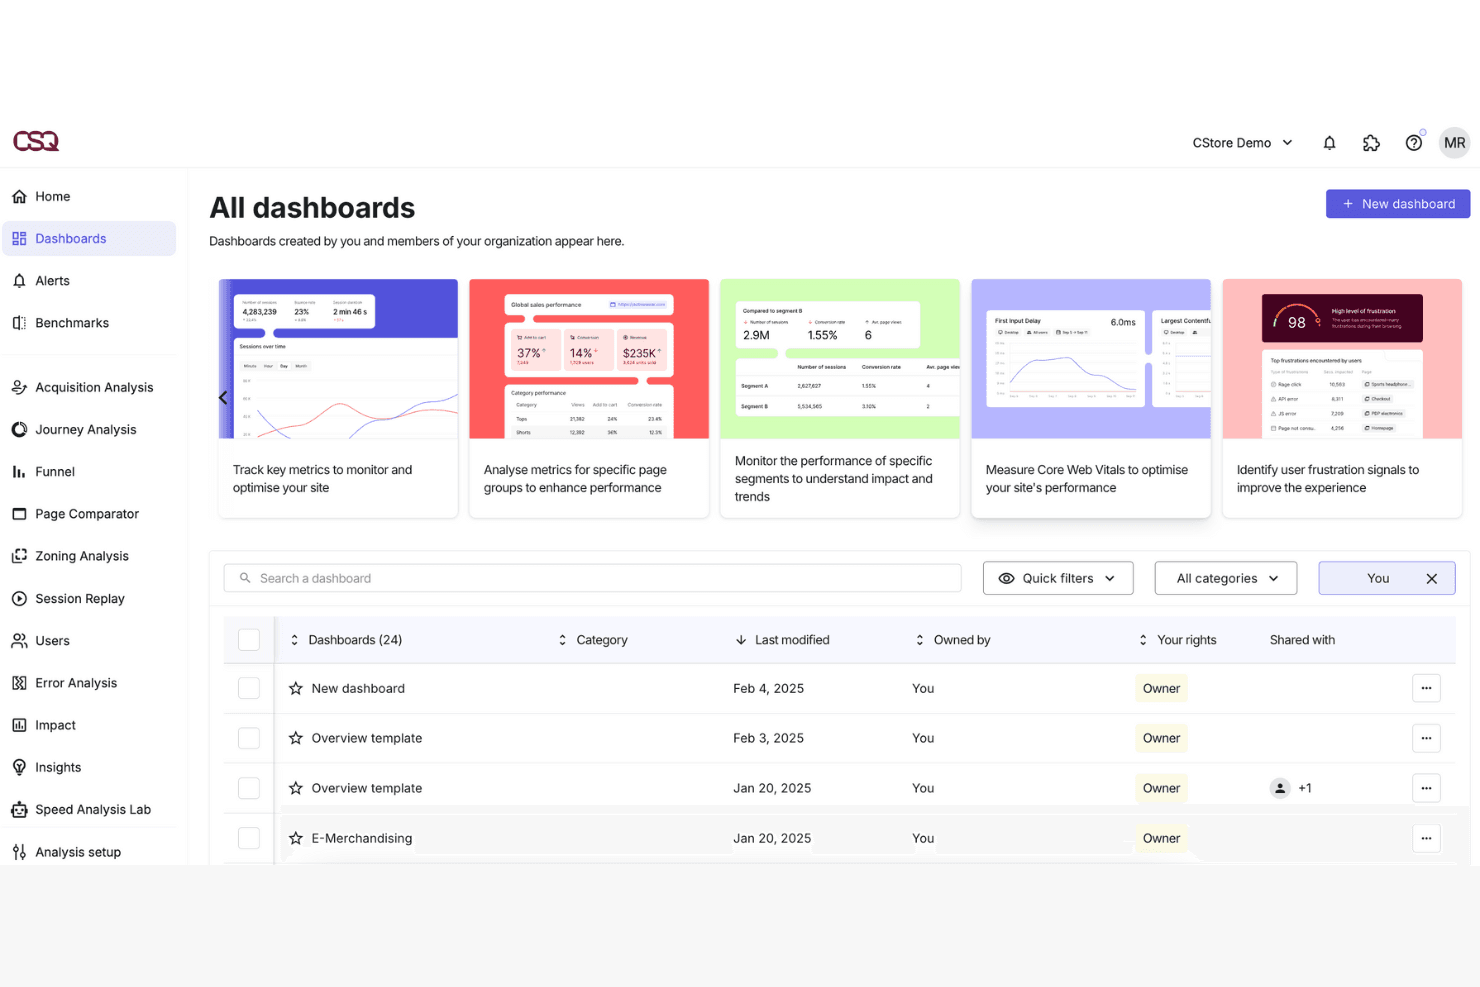Open the integrations puzzle icon
Screen dimensions: 1480x987
(1371, 143)
